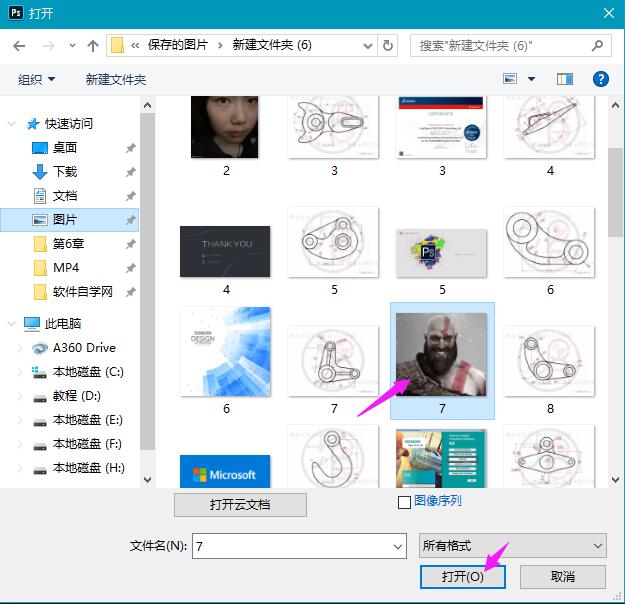
Task: Go back with the left arrow
Action: point(19,46)
